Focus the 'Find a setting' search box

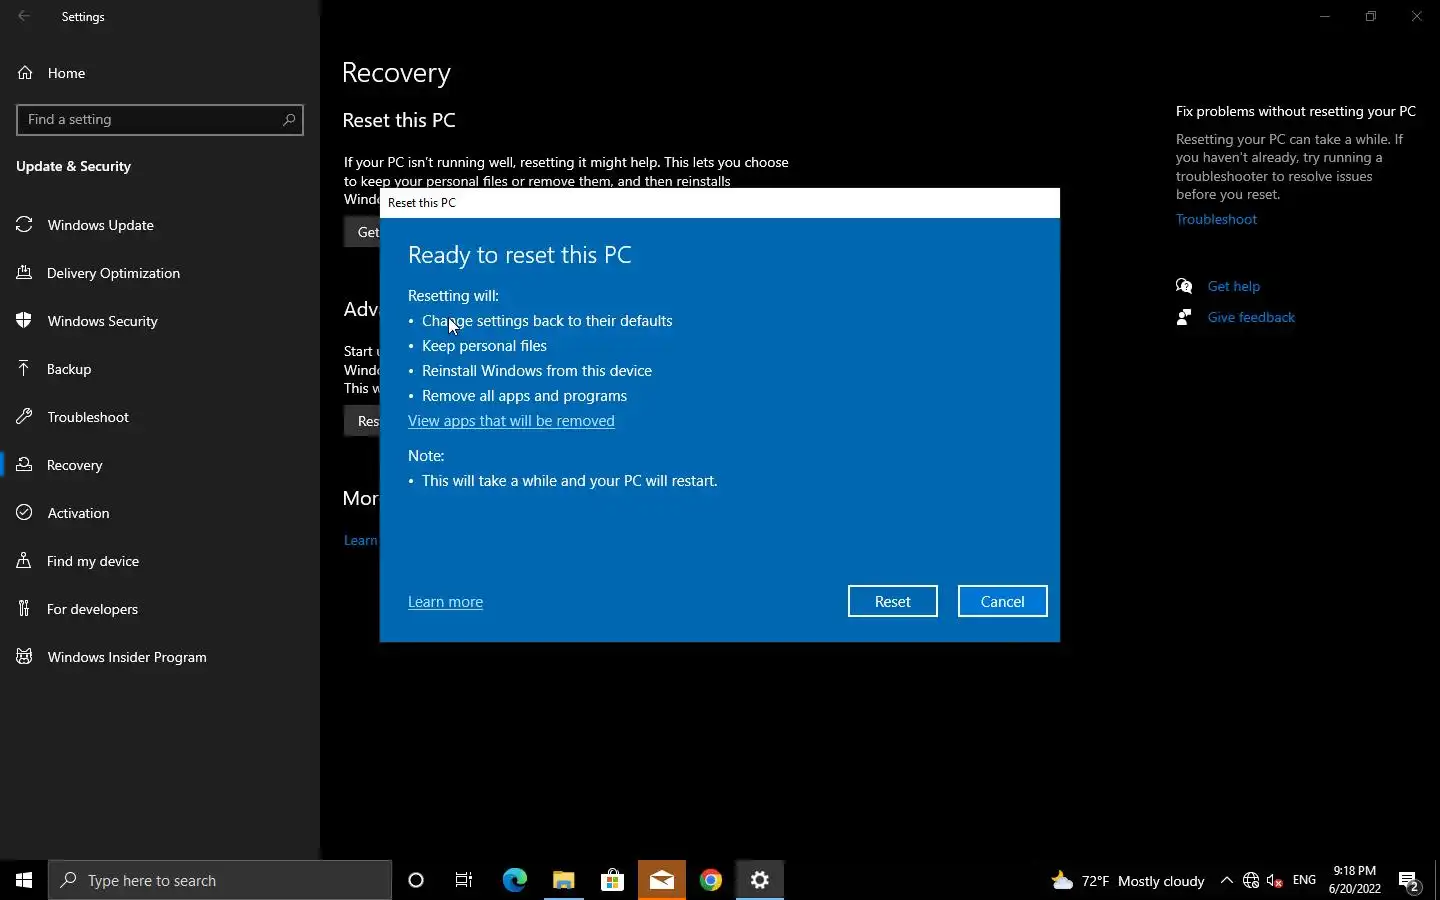pyautogui.click(x=160, y=119)
